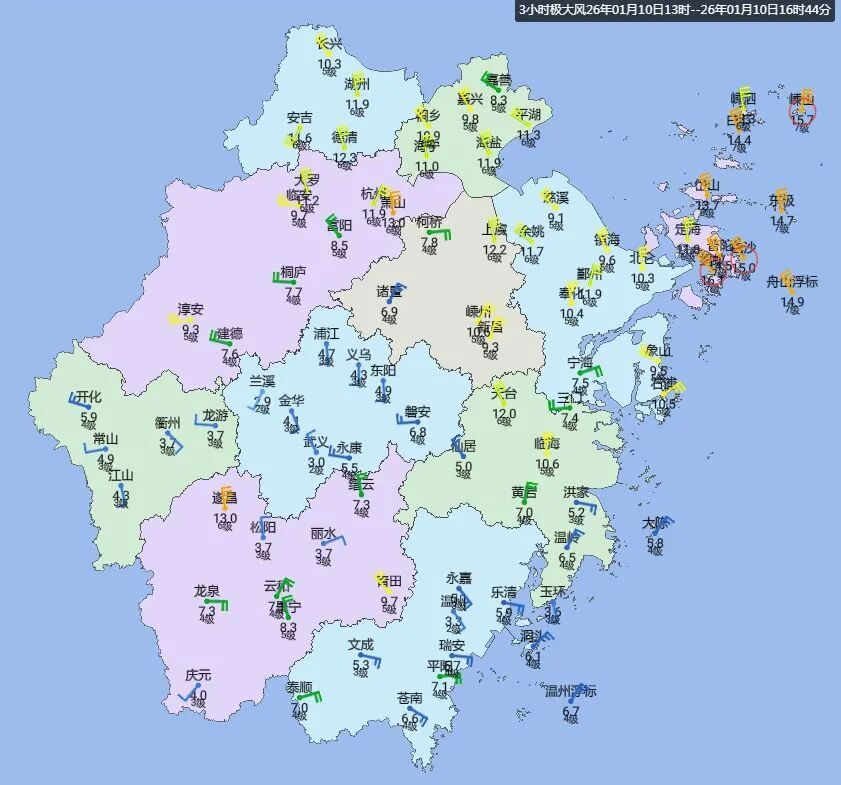This screenshot has width=841, height=785.
Task: Click the 临海 wind speed value 10.6
Action: (x=547, y=463)
